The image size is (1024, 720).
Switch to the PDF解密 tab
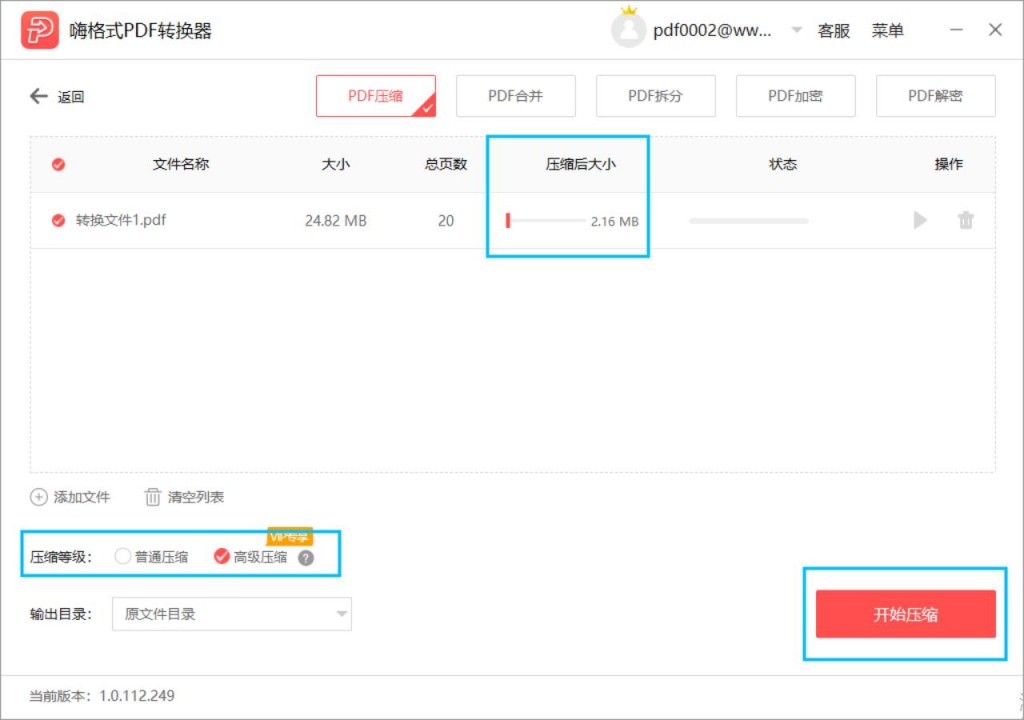pyautogui.click(x=935, y=96)
